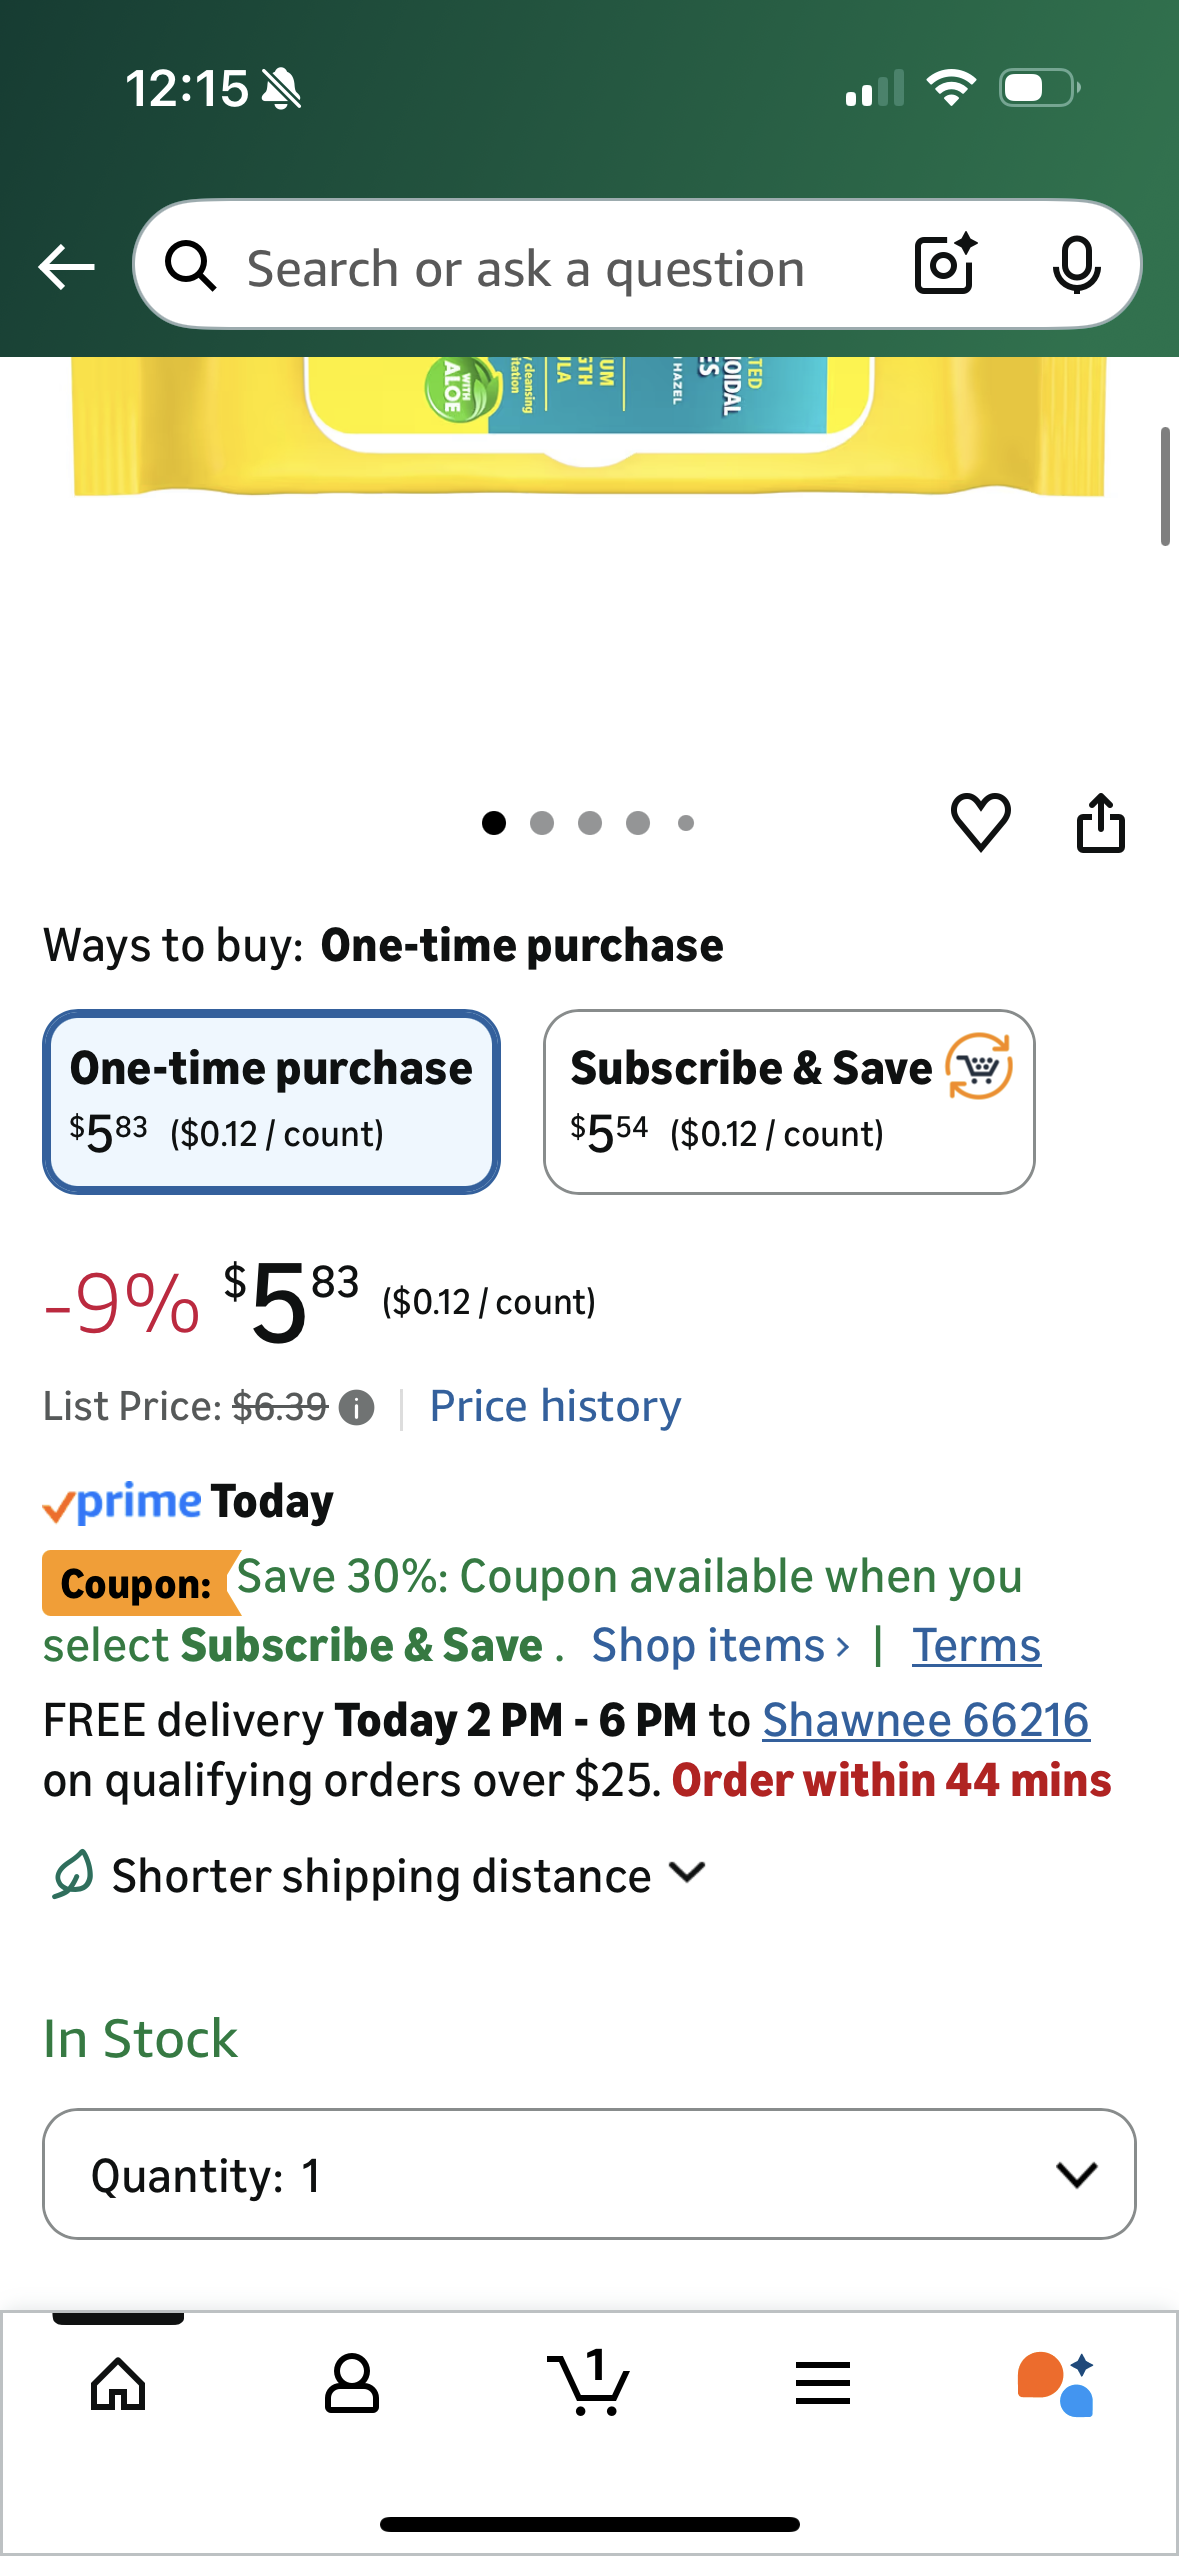Expand Shorter shipping distance details
Image resolution: width=1179 pixels, height=2556 pixels.
pyautogui.click(x=380, y=1875)
